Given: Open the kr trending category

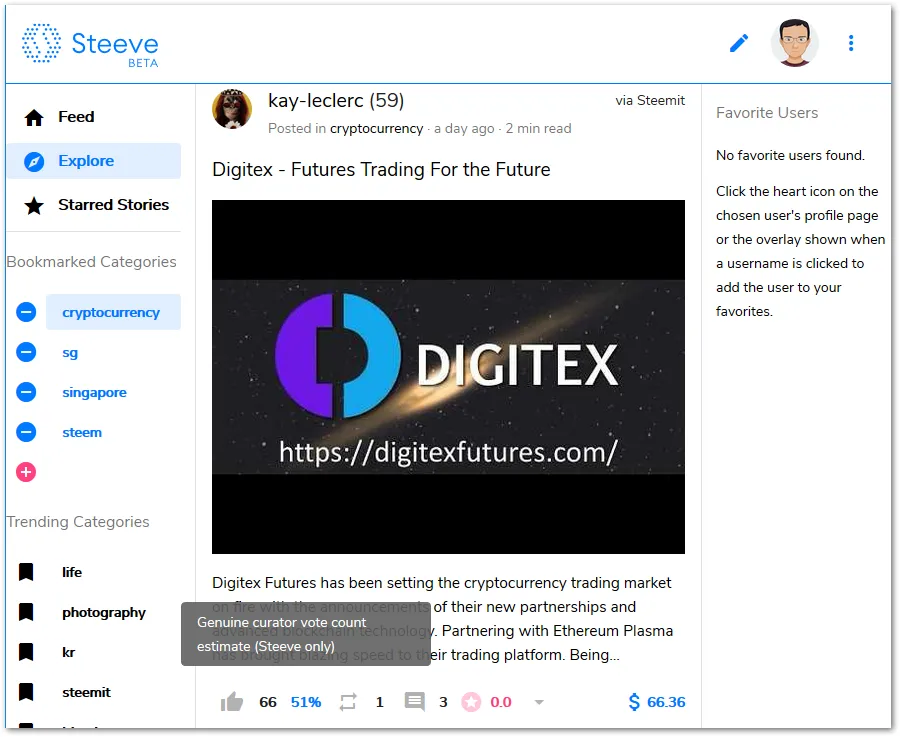Looking at the screenshot, I should [68, 653].
